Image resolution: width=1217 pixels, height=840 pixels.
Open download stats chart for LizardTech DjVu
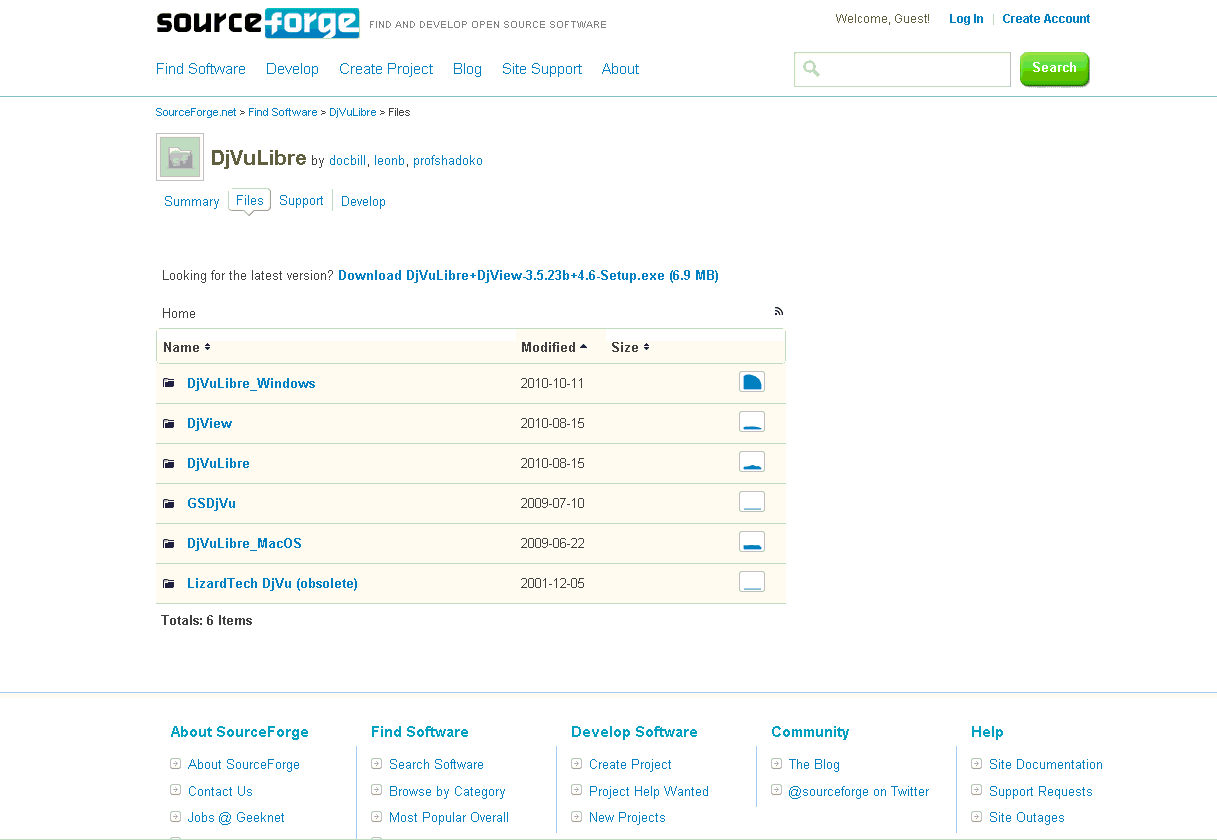tap(752, 581)
